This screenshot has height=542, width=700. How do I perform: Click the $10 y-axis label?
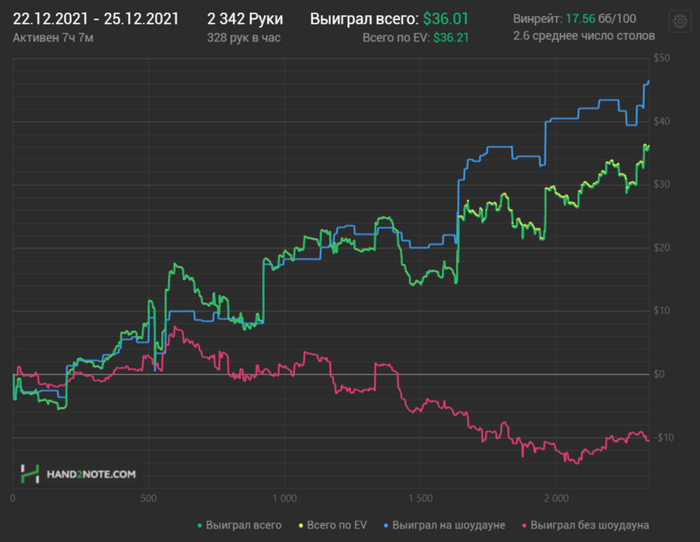click(662, 311)
